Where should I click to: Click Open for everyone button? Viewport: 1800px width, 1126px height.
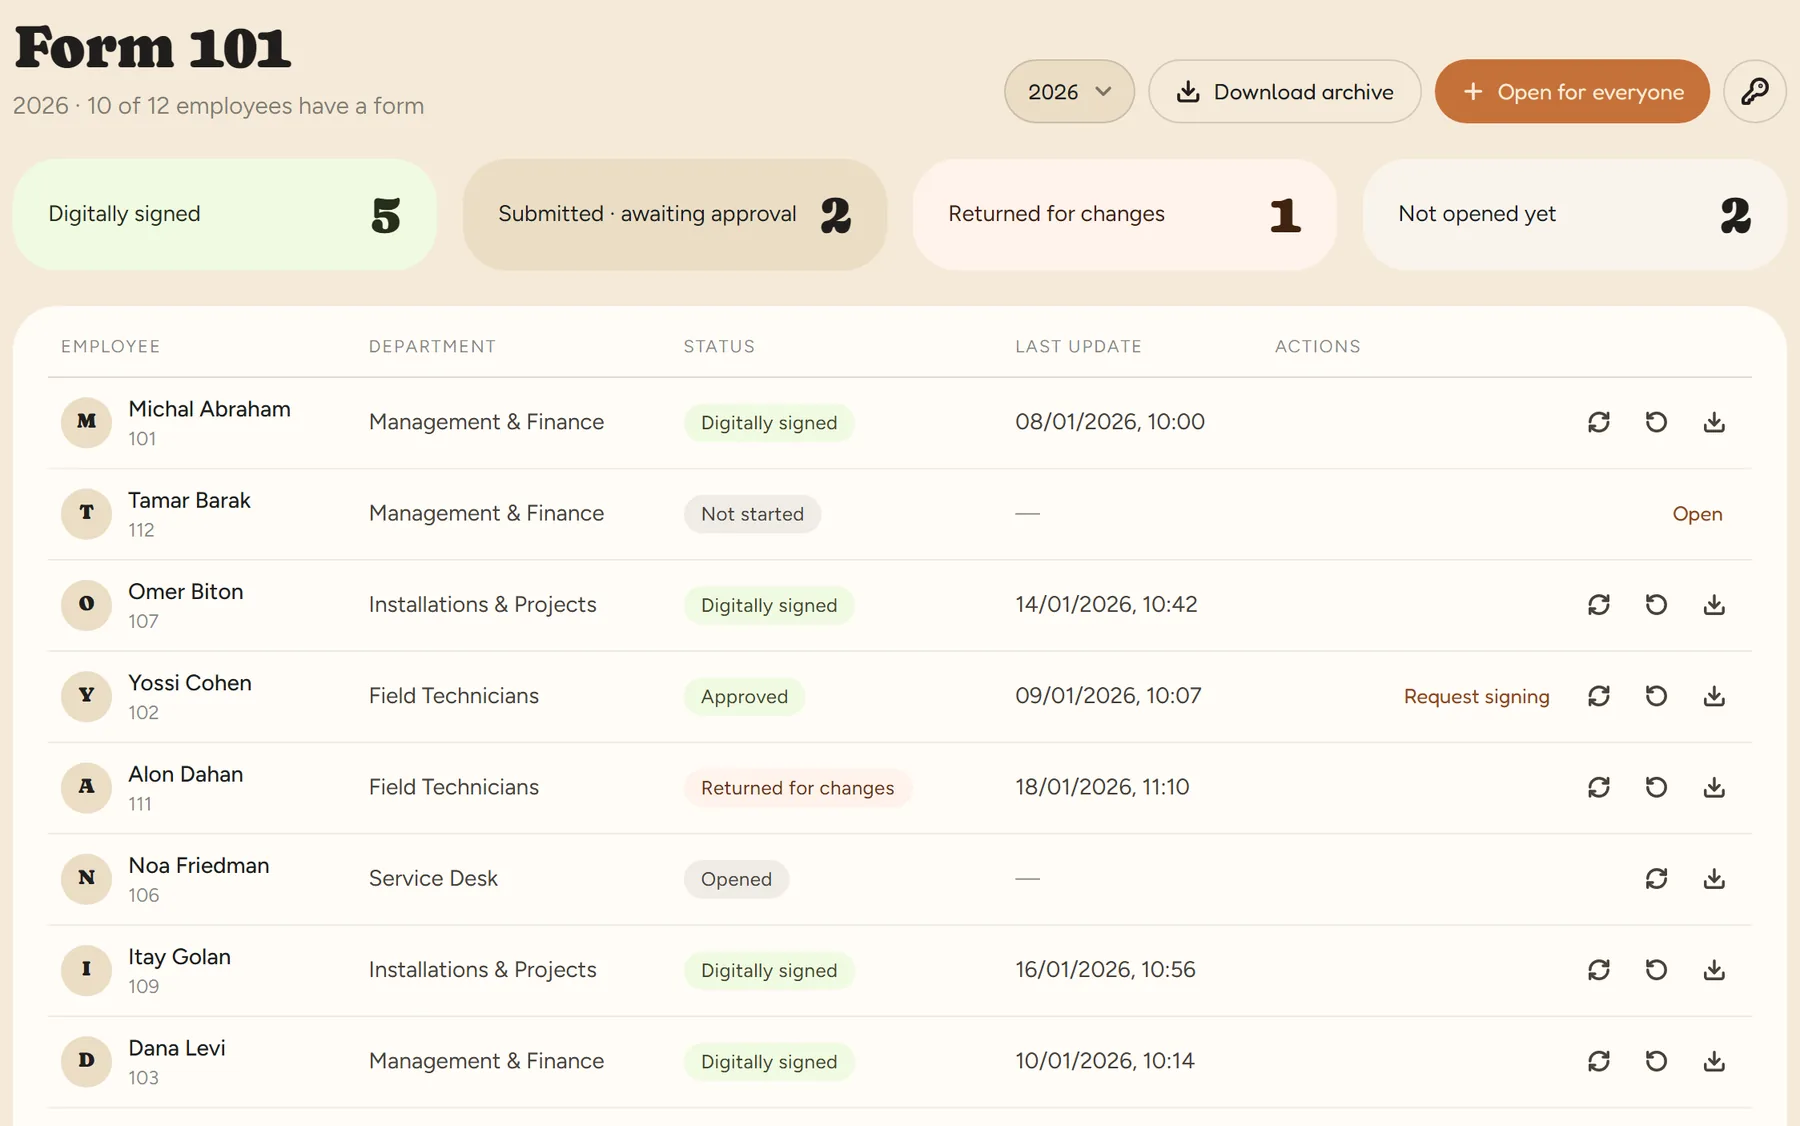[x=1572, y=91]
